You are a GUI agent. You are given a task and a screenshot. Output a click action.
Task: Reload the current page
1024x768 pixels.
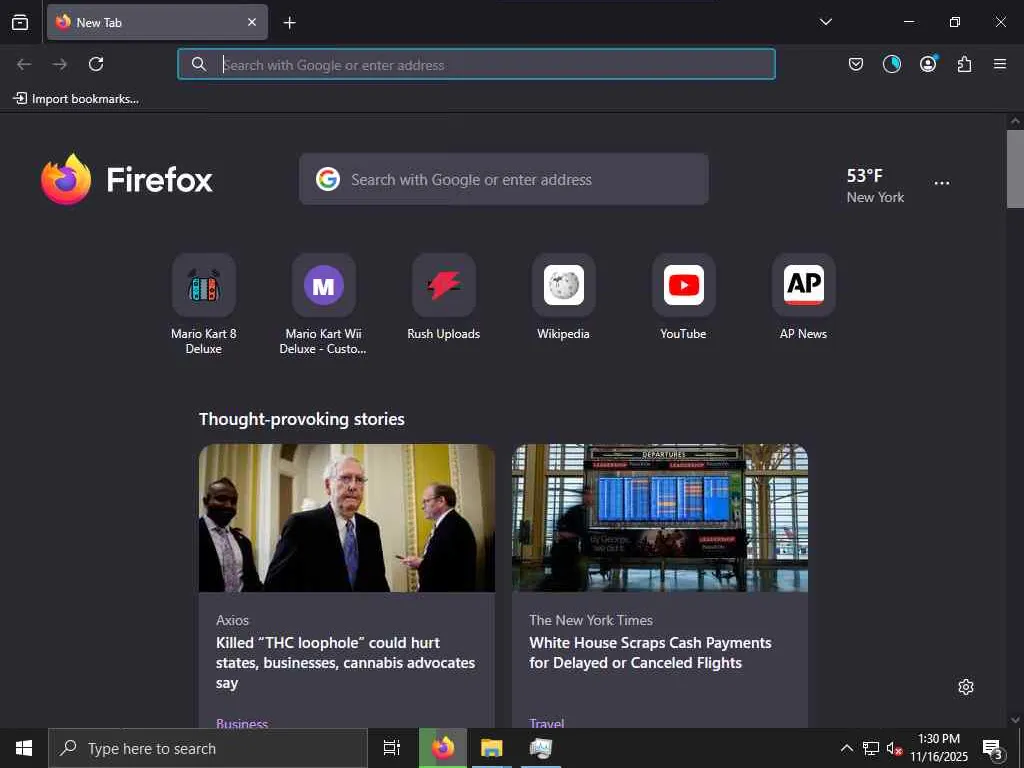(x=96, y=64)
